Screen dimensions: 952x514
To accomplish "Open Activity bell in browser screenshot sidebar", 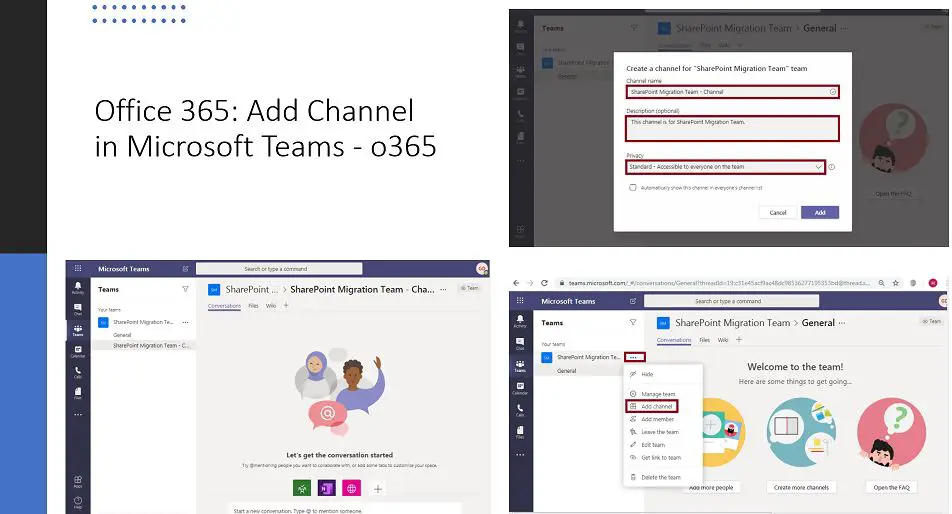I will tap(520, 321).
